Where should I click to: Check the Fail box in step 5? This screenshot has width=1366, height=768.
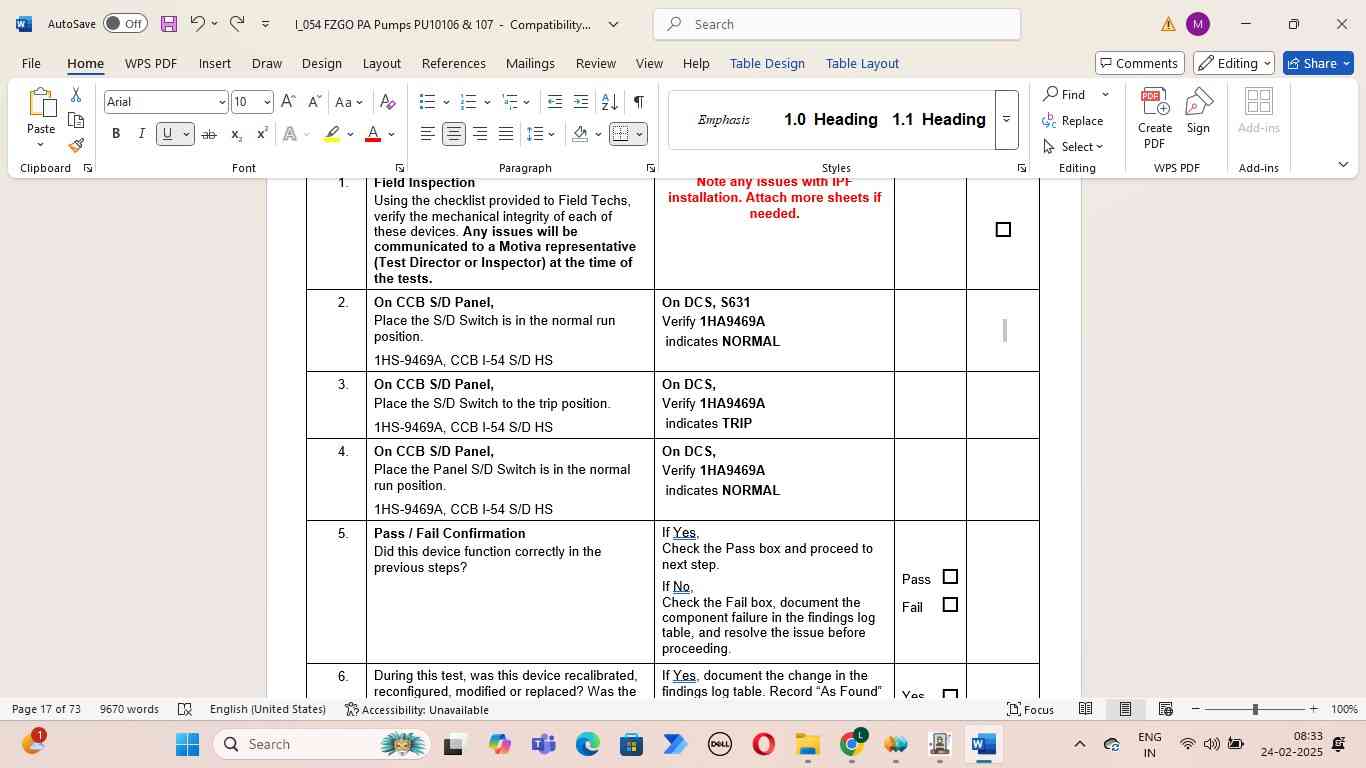(950, 605)
